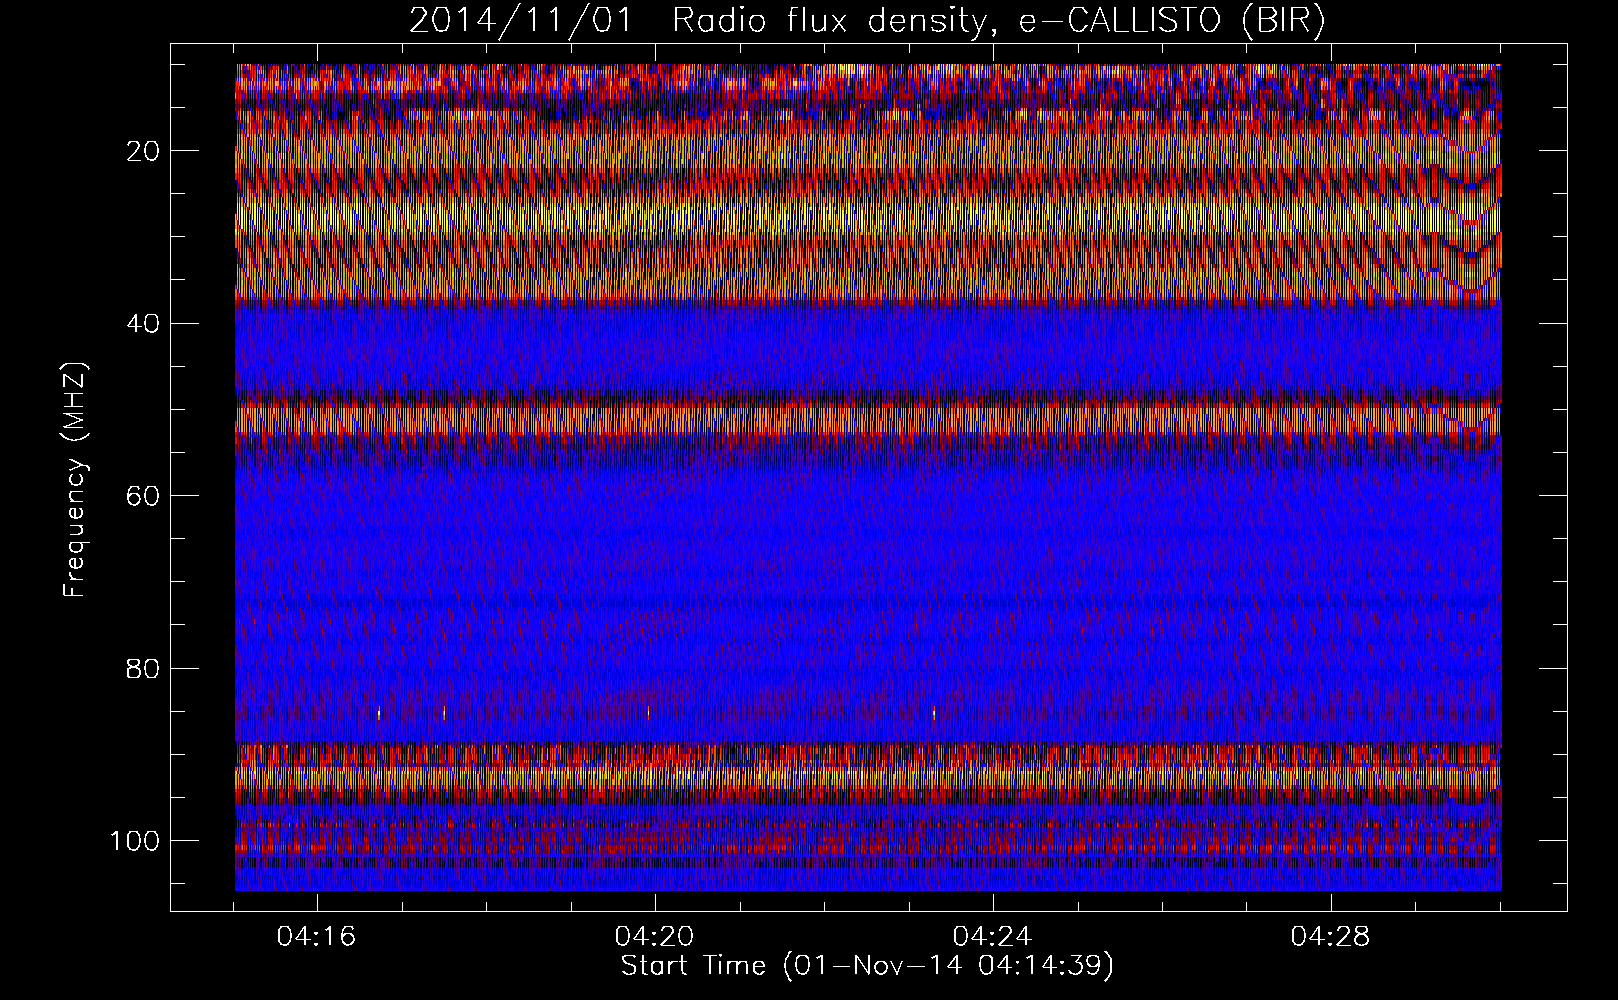Click the '04:28' time tick label
Screen dimensions: 1618x1000
(x=1331, y=937)
